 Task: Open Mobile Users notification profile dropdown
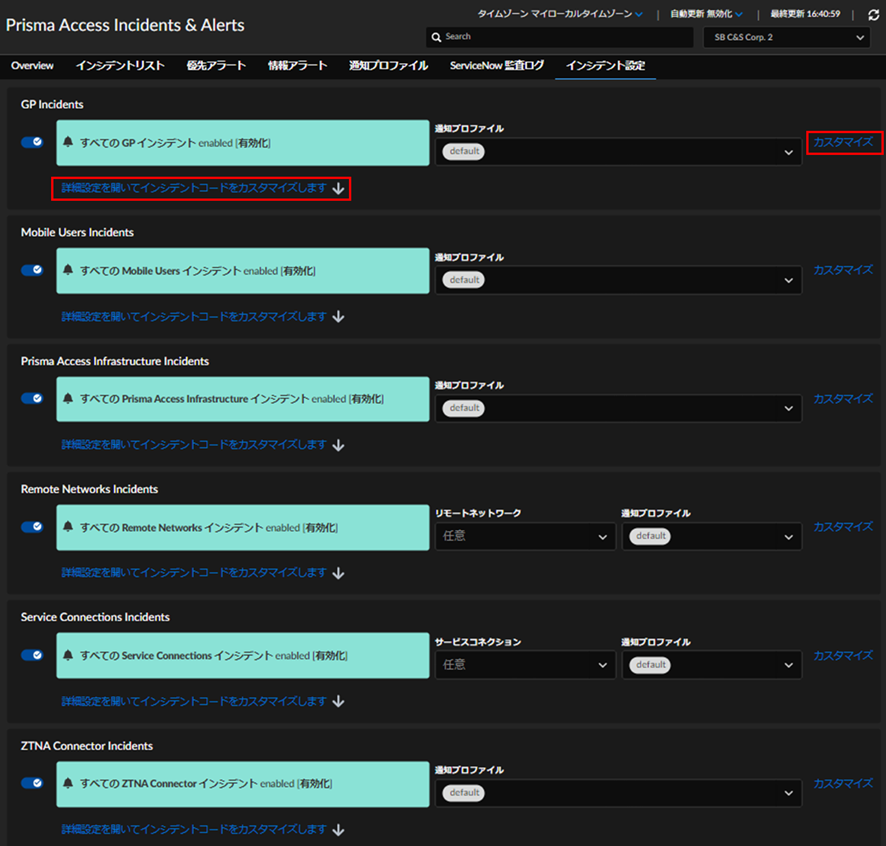[618, 280]
